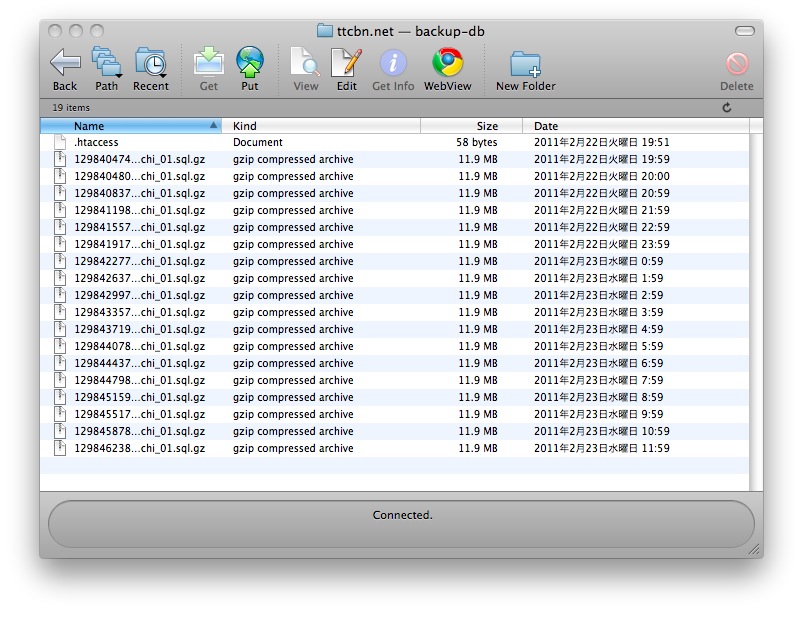
Task: Select the .htaccess file
Action: pyautogui.click(x=96, y=143)
